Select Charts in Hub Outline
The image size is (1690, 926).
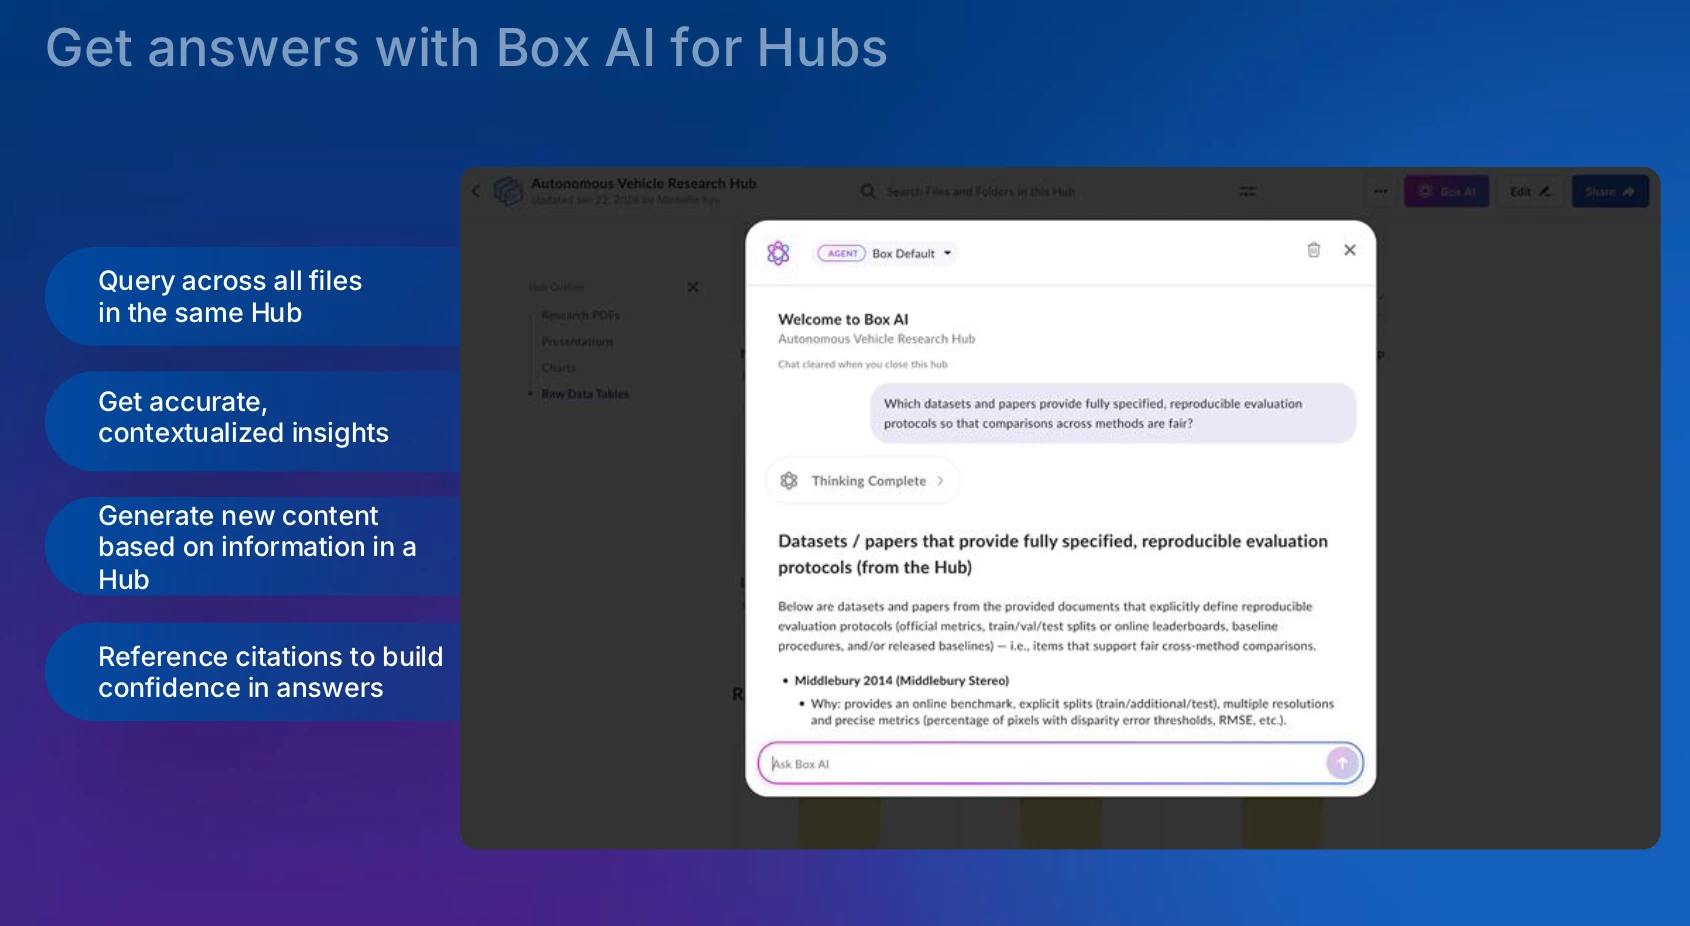[558, 368]
